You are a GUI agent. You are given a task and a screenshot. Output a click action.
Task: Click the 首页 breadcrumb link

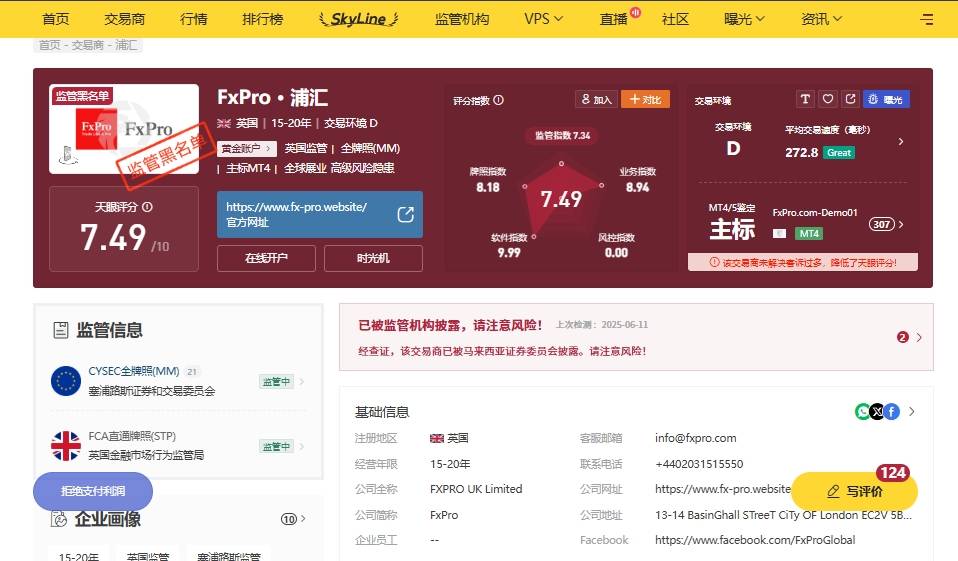(49, 45)
